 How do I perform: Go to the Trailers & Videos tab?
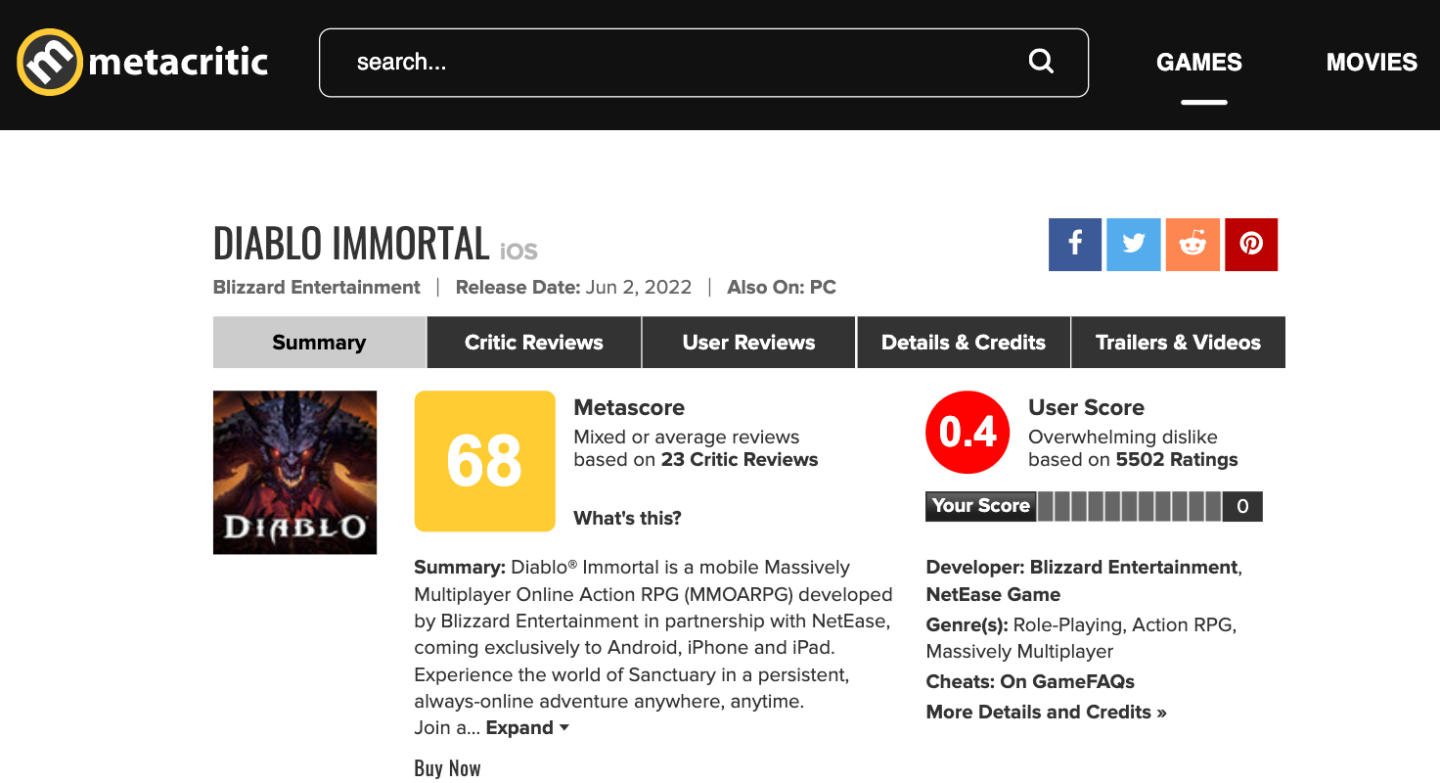[x=1178, y=342]
